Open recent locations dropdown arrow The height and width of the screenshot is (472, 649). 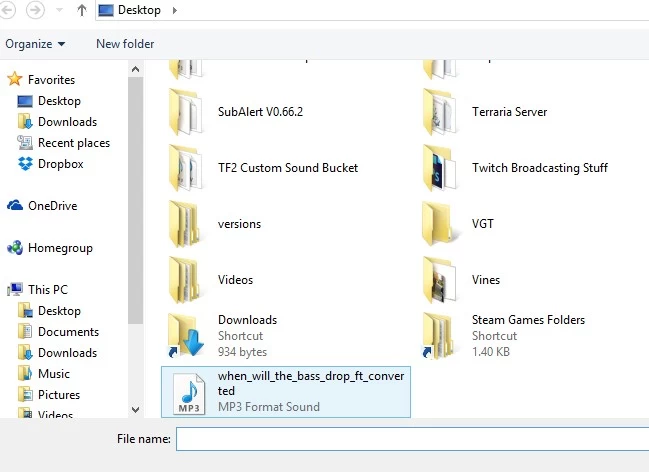point(59,10)
